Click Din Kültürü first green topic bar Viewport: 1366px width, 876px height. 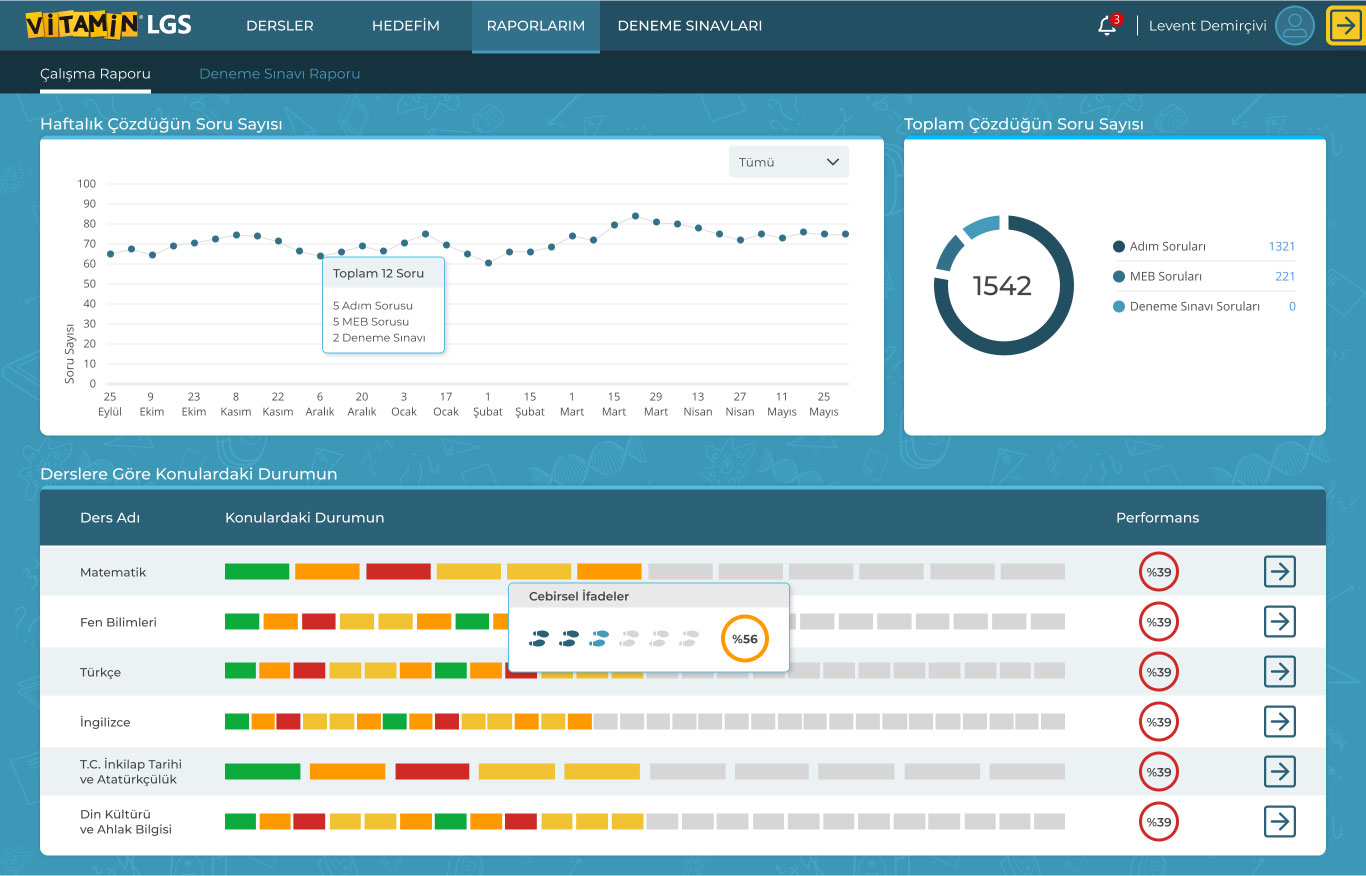[x=240, y=822]
